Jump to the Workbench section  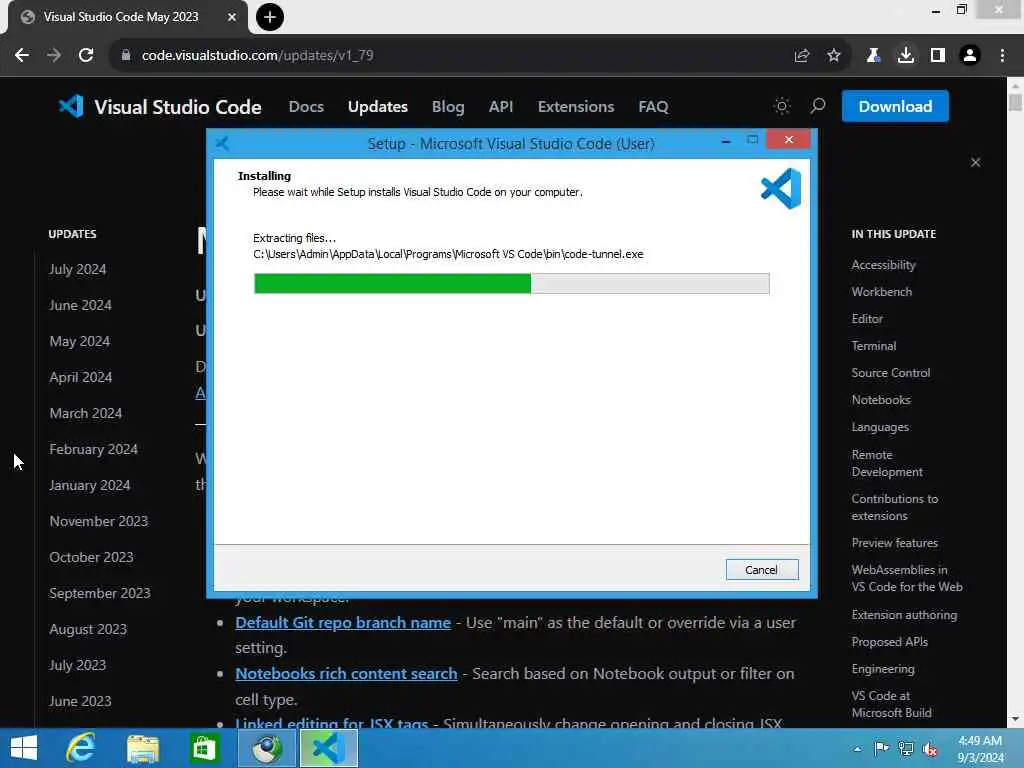(x=882, y=292)
